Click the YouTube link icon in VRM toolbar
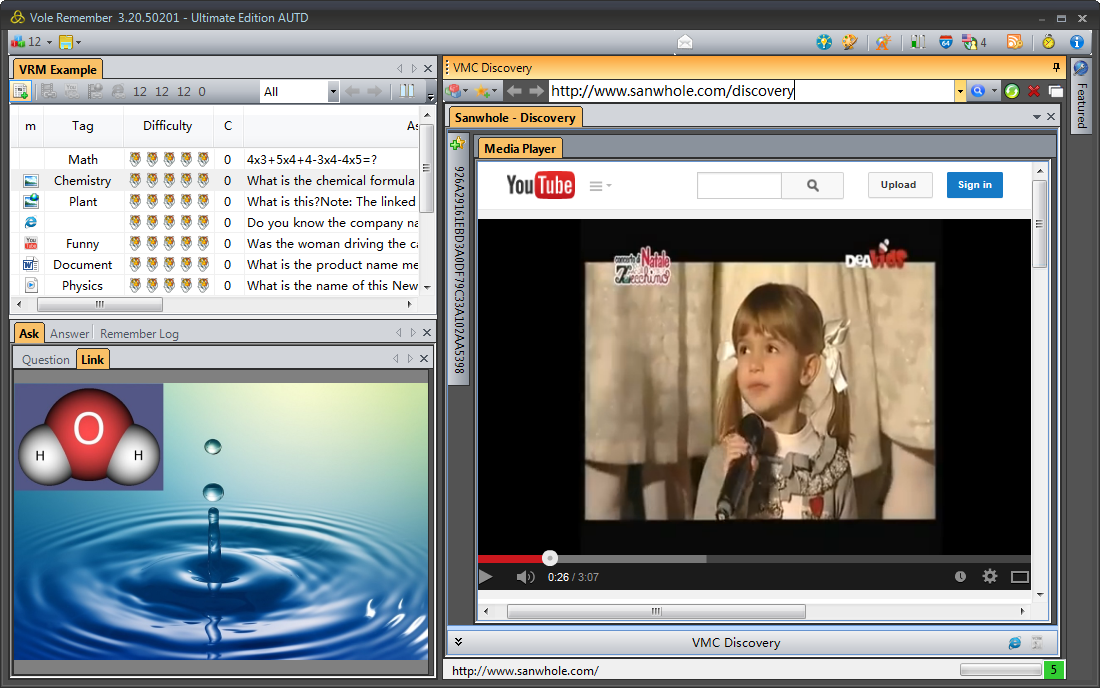 tap(72, 91)
